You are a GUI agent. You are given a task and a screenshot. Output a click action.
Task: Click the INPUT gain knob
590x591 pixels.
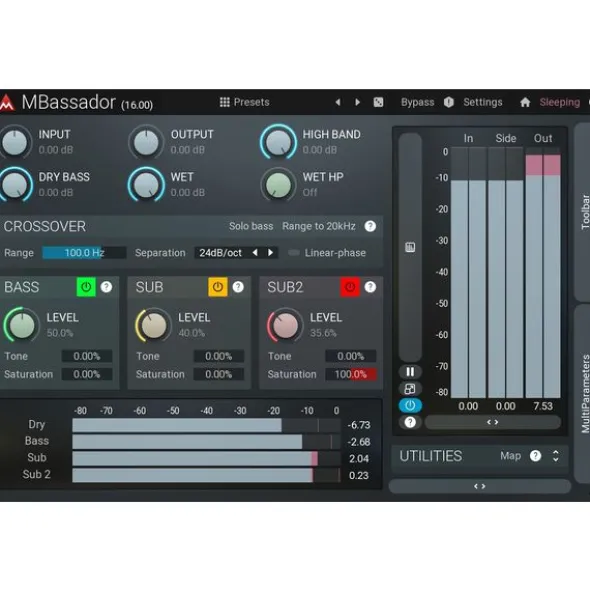(x=15, y=142)
